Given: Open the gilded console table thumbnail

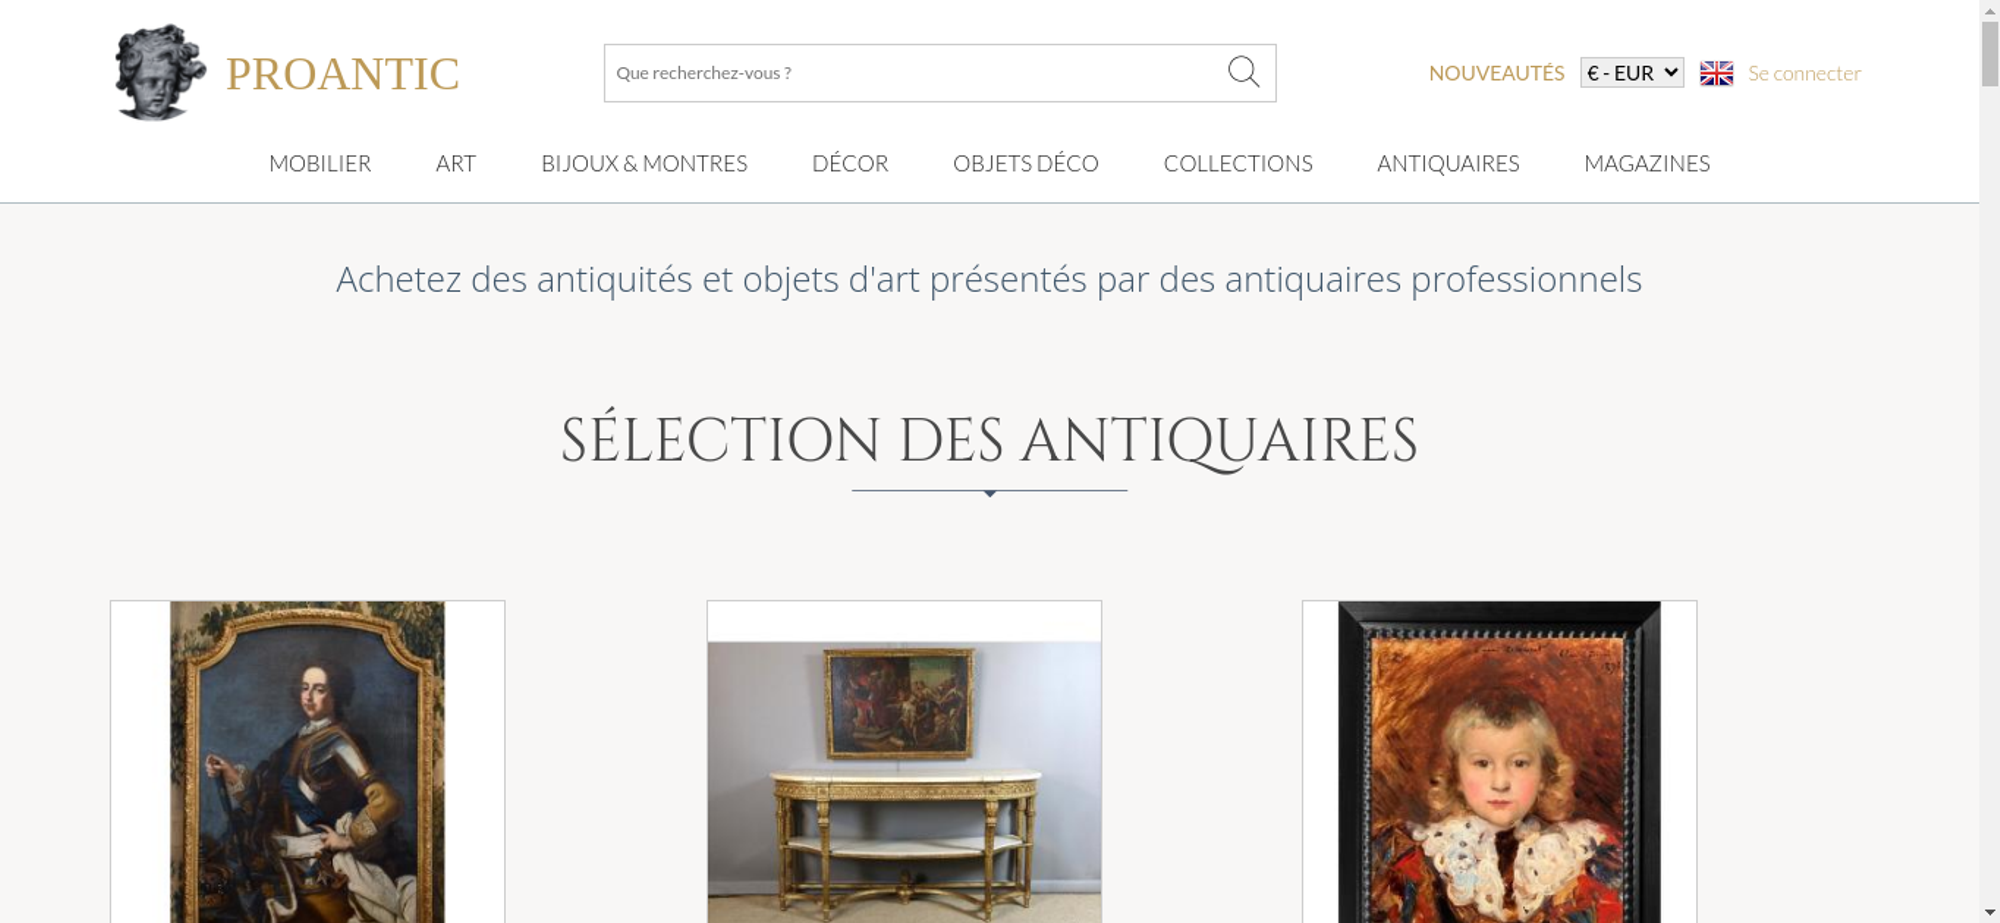Looking at the screenshot, I should click(904, 762).
